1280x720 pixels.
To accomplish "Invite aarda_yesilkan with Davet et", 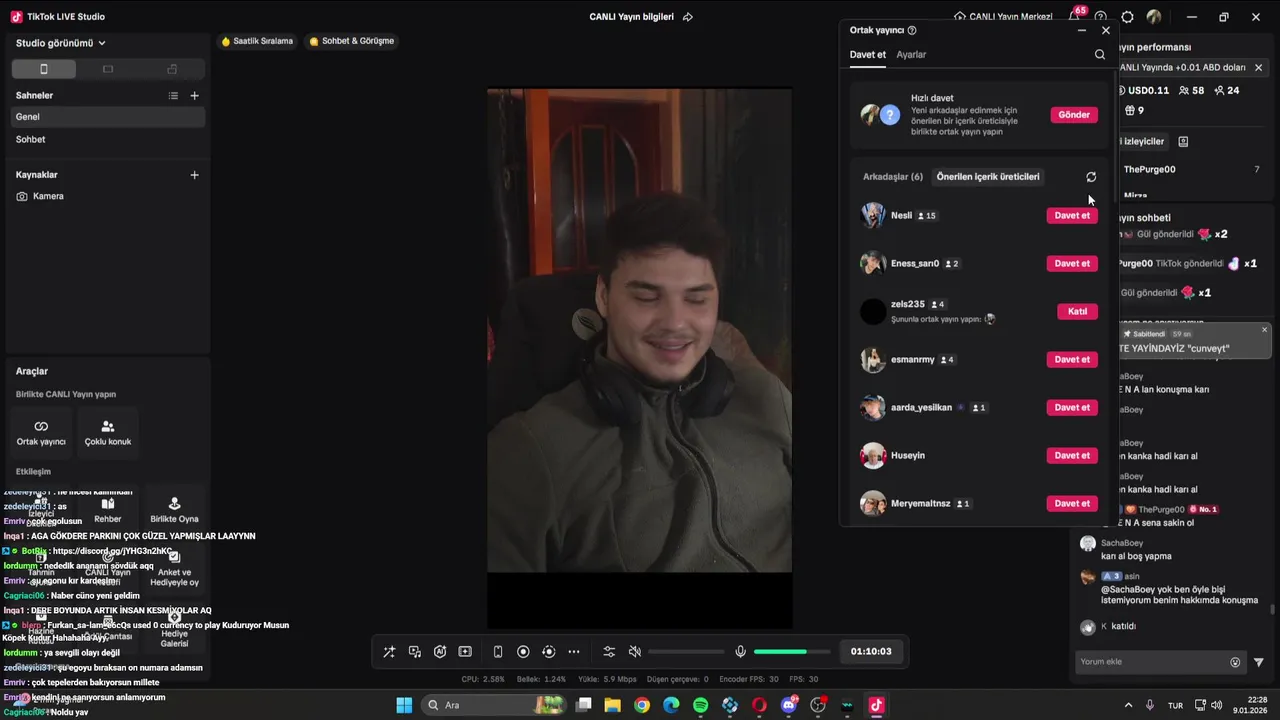I will (x=1072, y=408).
